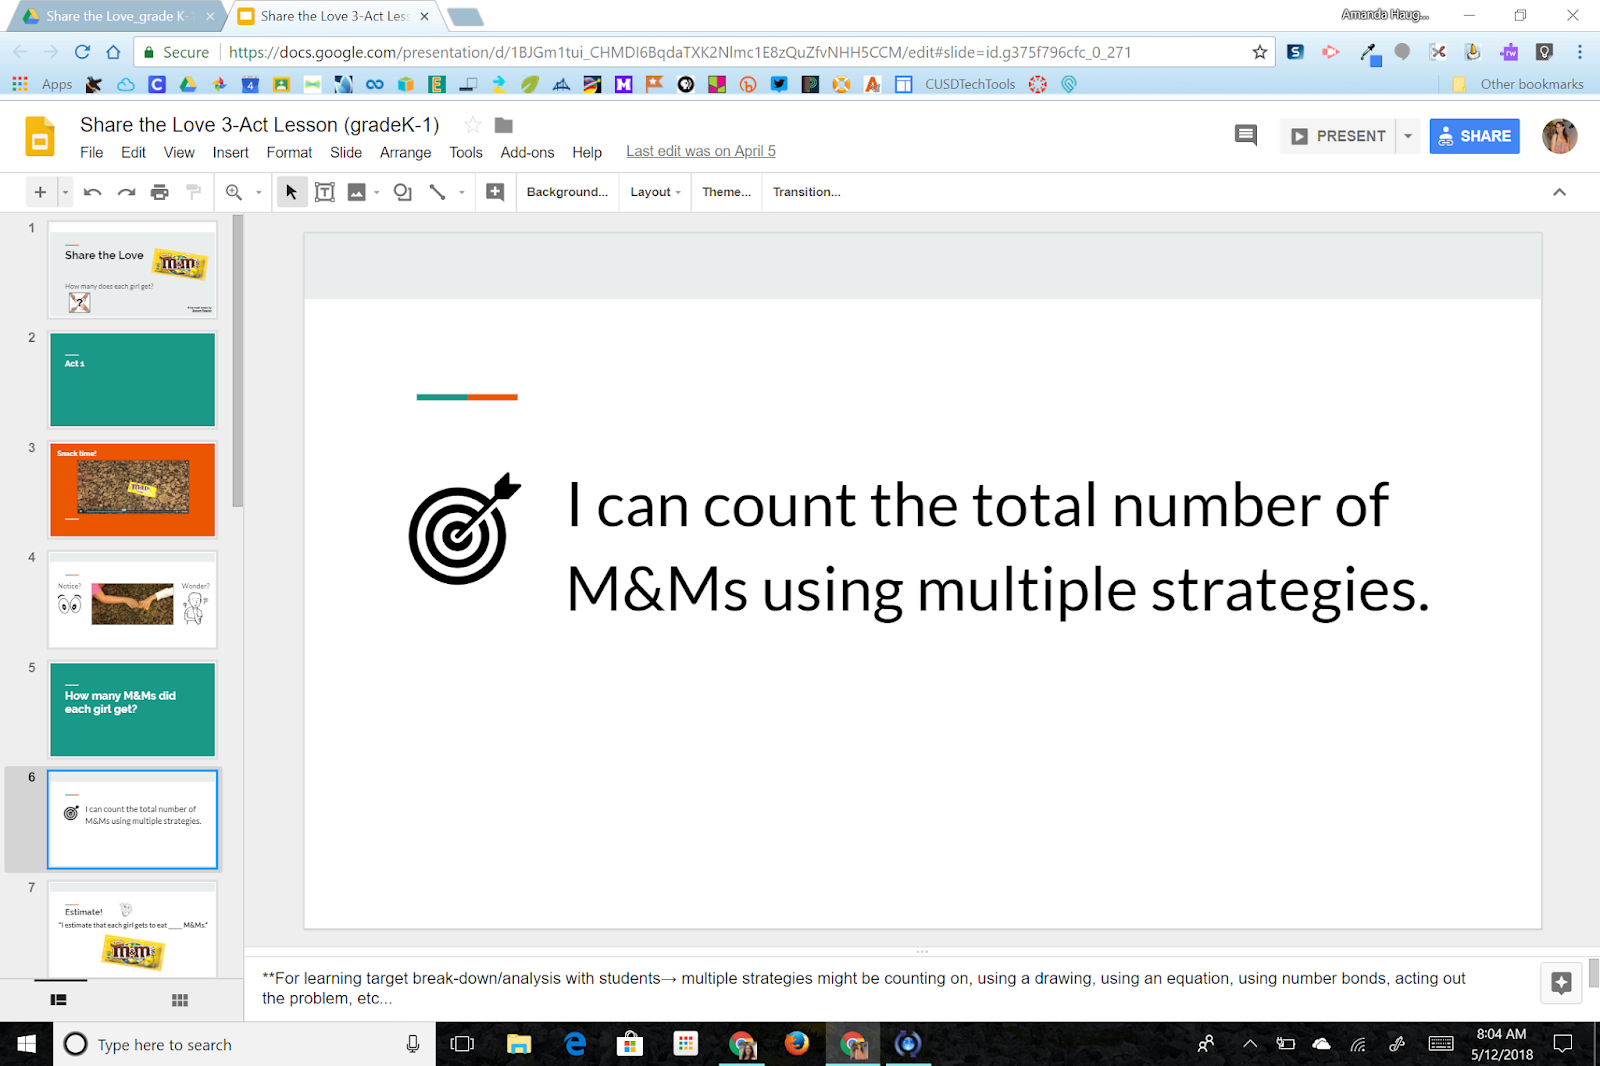Open the View menu
Viewport: 1600px width, 1066px height.
pos(179,152)
